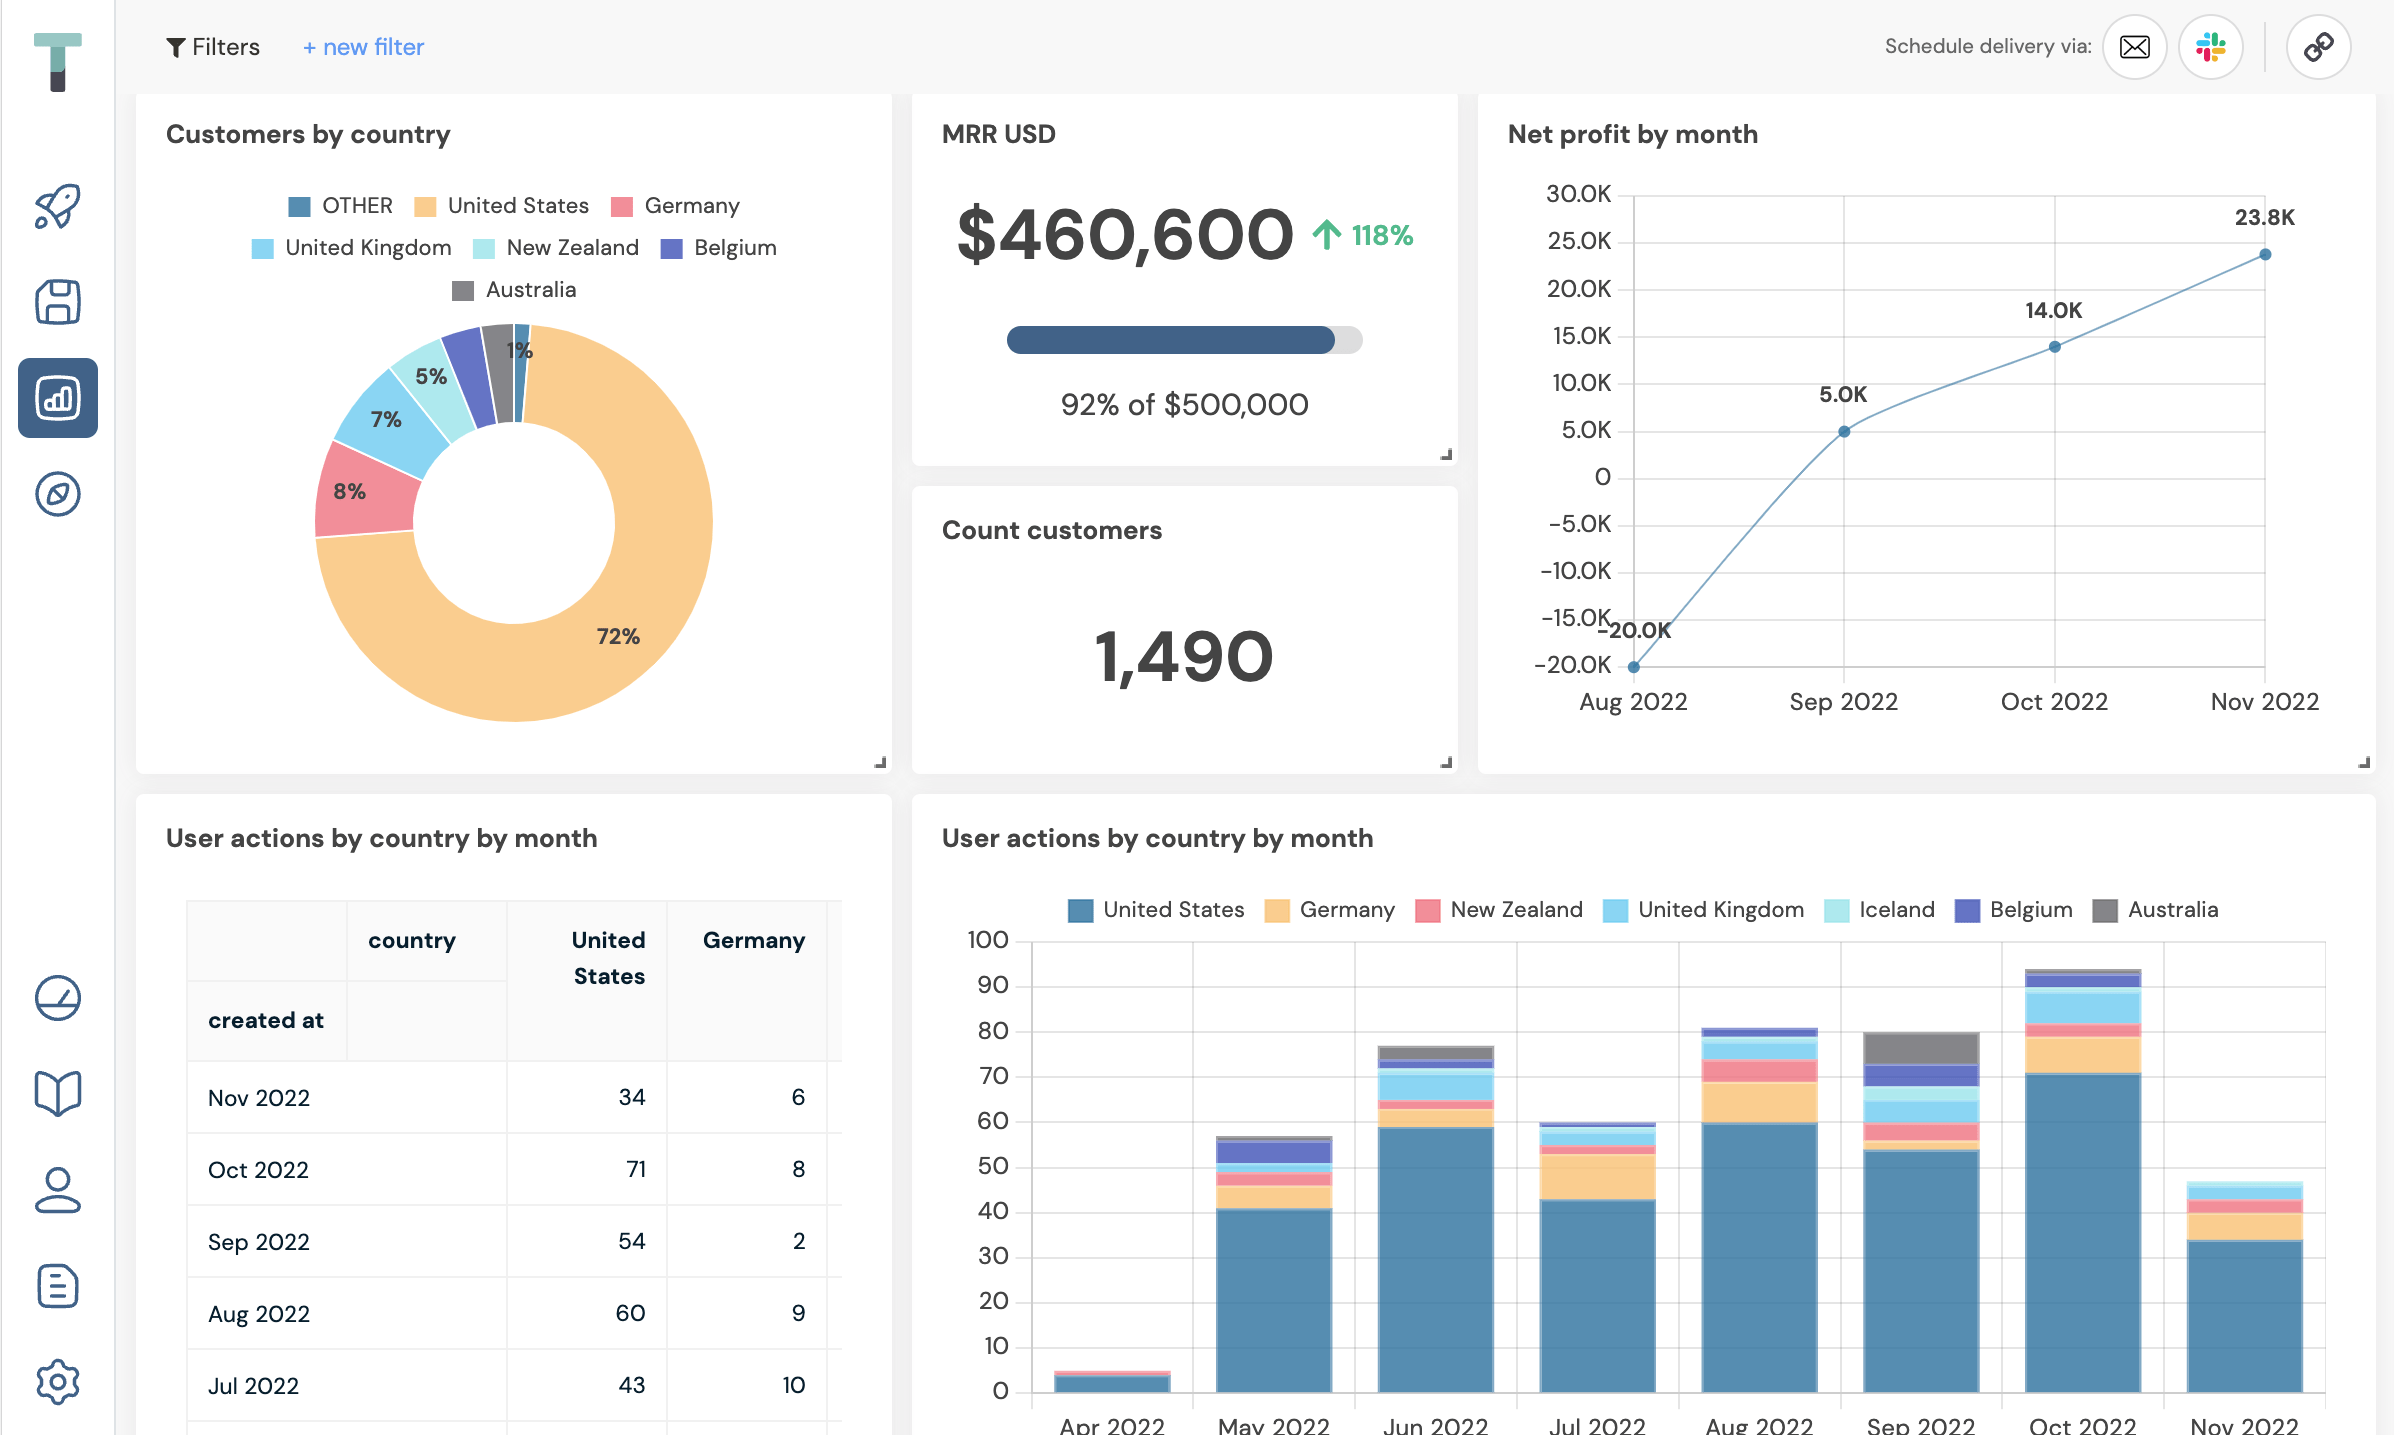Click the Nov 2022 point on profit line
2394x1435 pixels.
point(2265,255)
